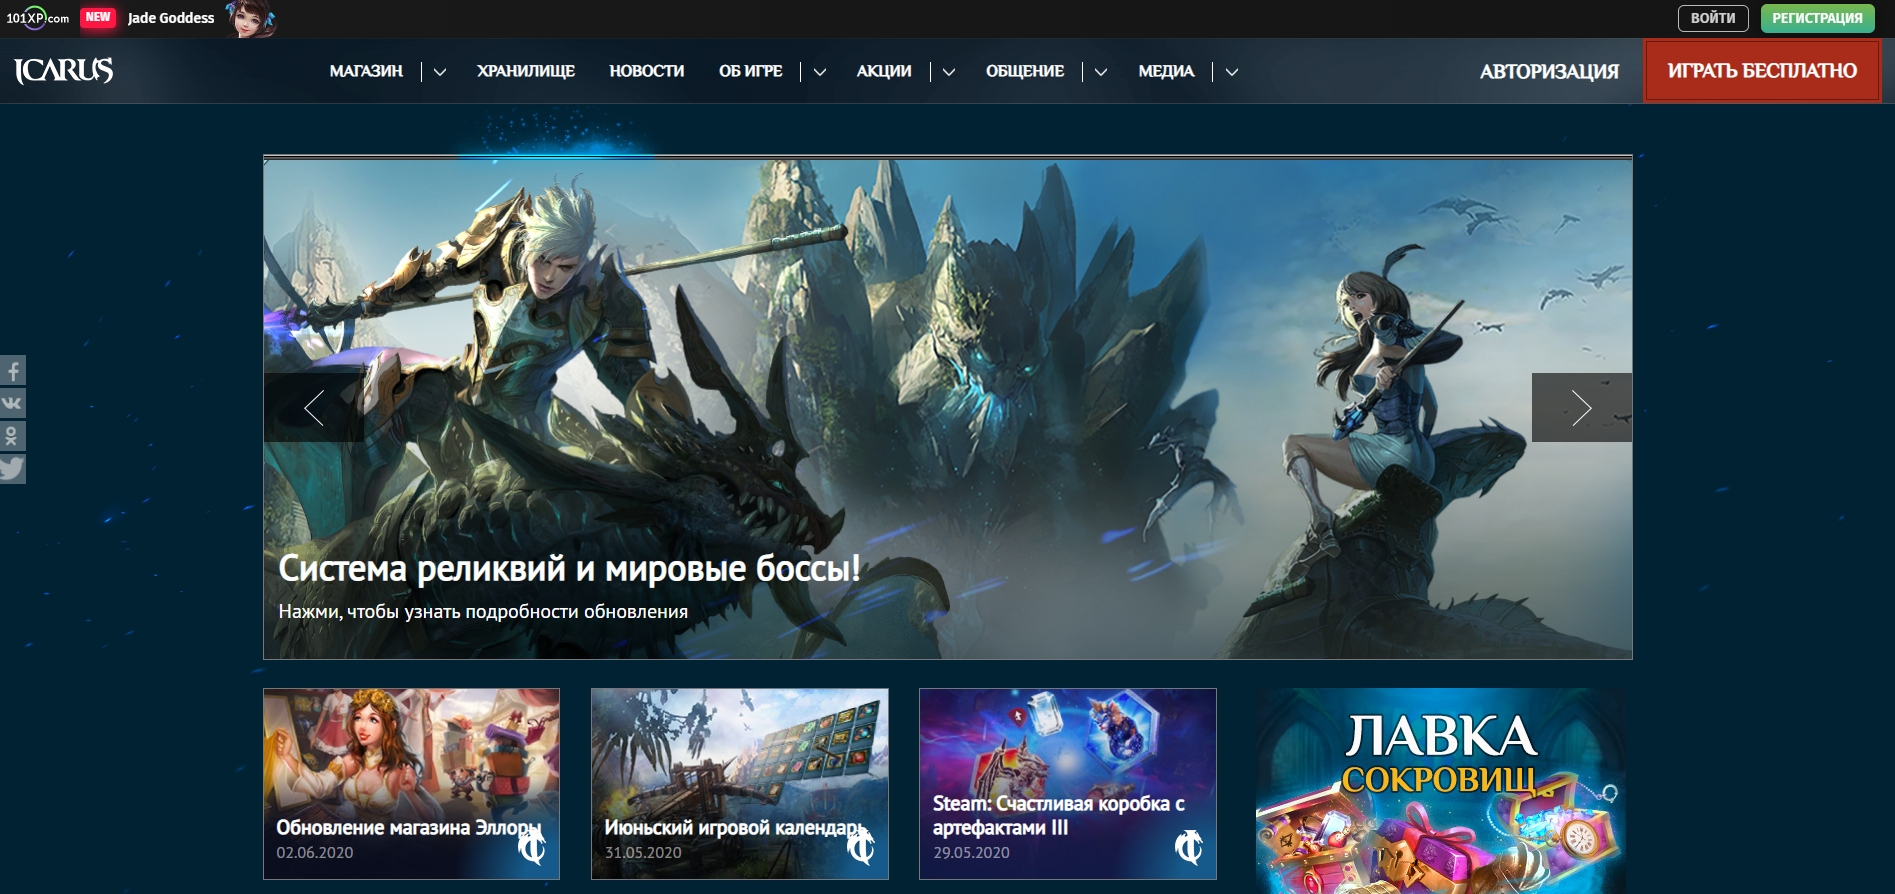The width and height of the screenshot is (1895, 894).
Task: Open news Обновление магазина Эллоры thumbnail
Action: point(411,784)
